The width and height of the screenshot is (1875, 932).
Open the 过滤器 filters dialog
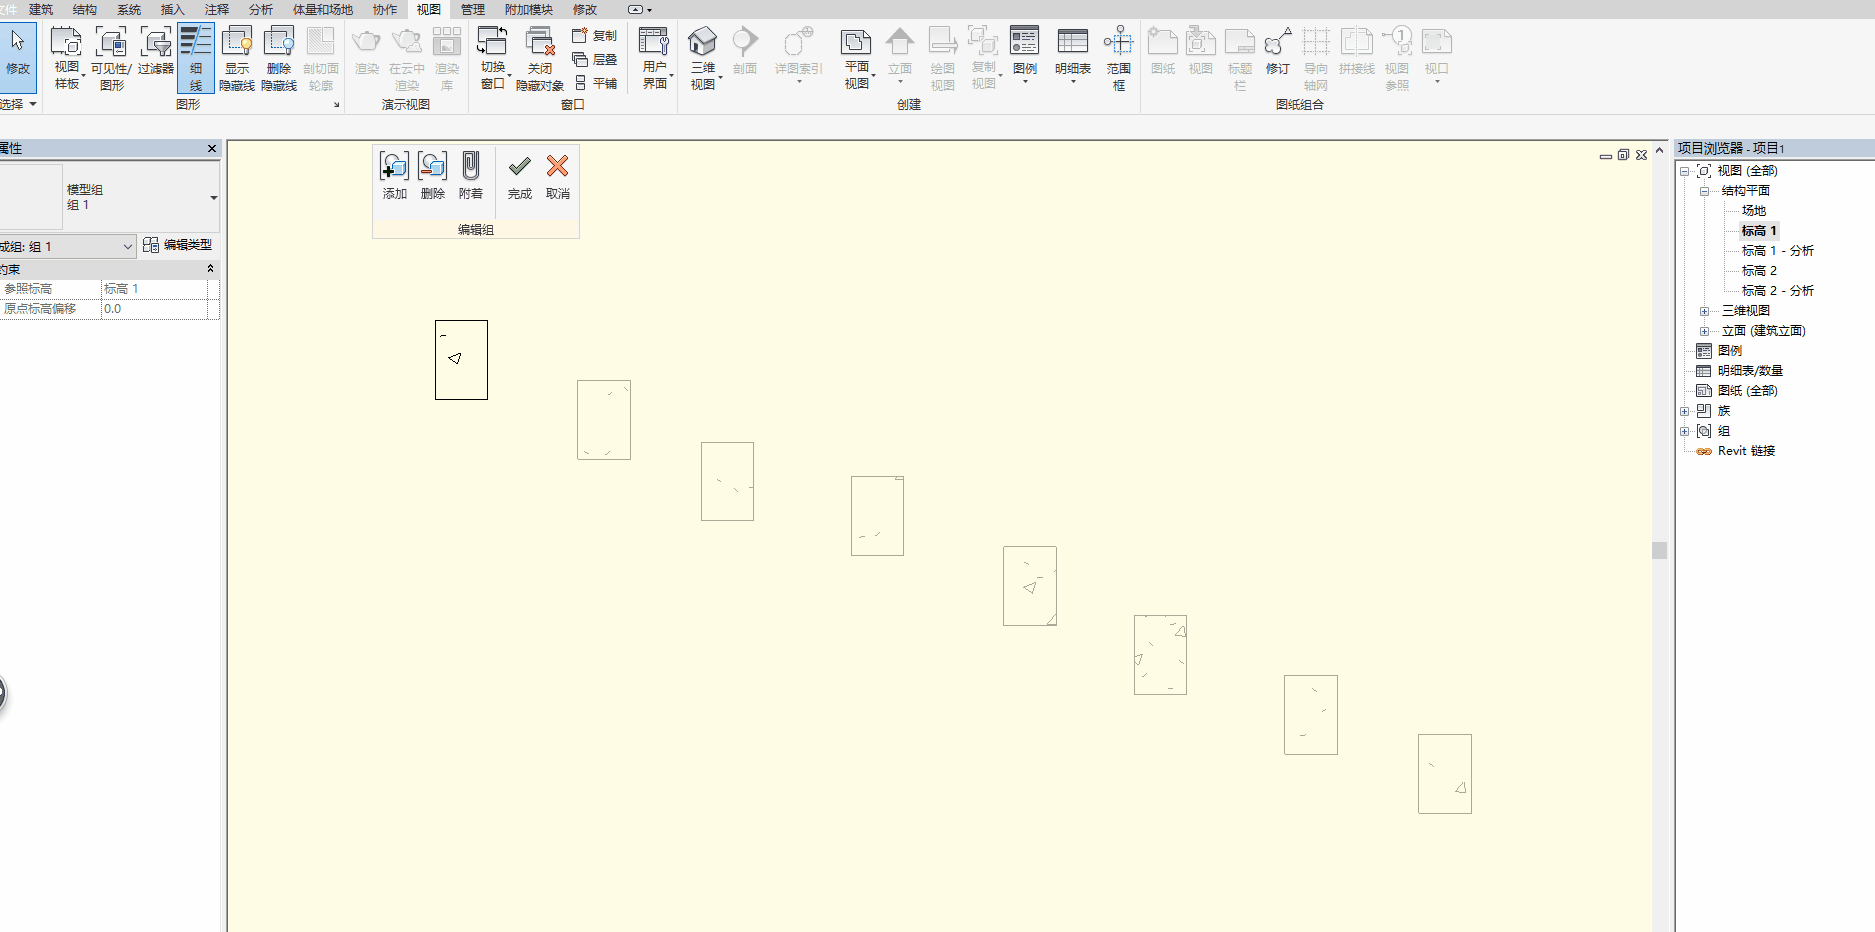tap(155, 52)
